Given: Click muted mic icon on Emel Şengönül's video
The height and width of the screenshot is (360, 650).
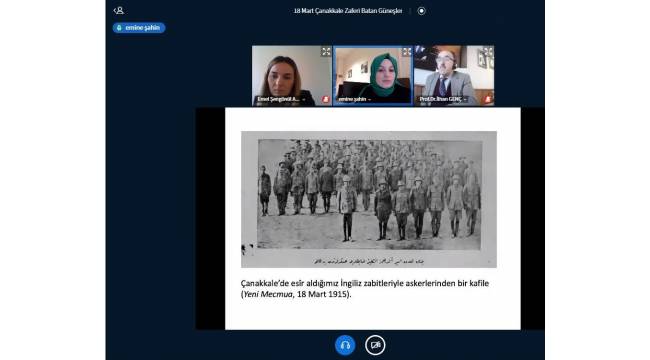Looking at the screenshot, I should pos(325,100).
